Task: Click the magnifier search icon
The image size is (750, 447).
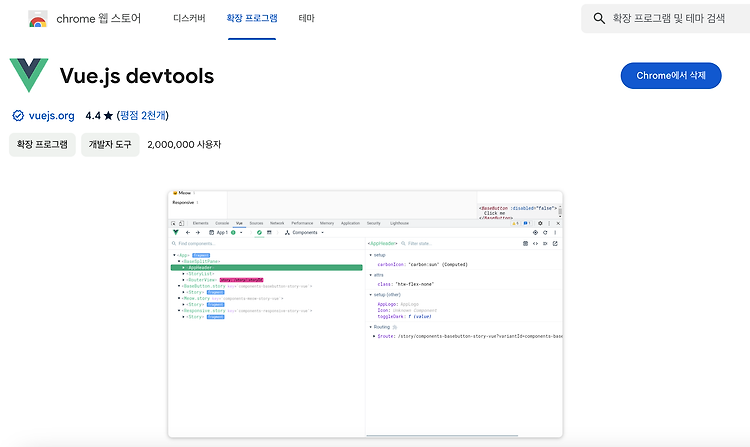Action: pyautogui.click(x=599, y=19)
